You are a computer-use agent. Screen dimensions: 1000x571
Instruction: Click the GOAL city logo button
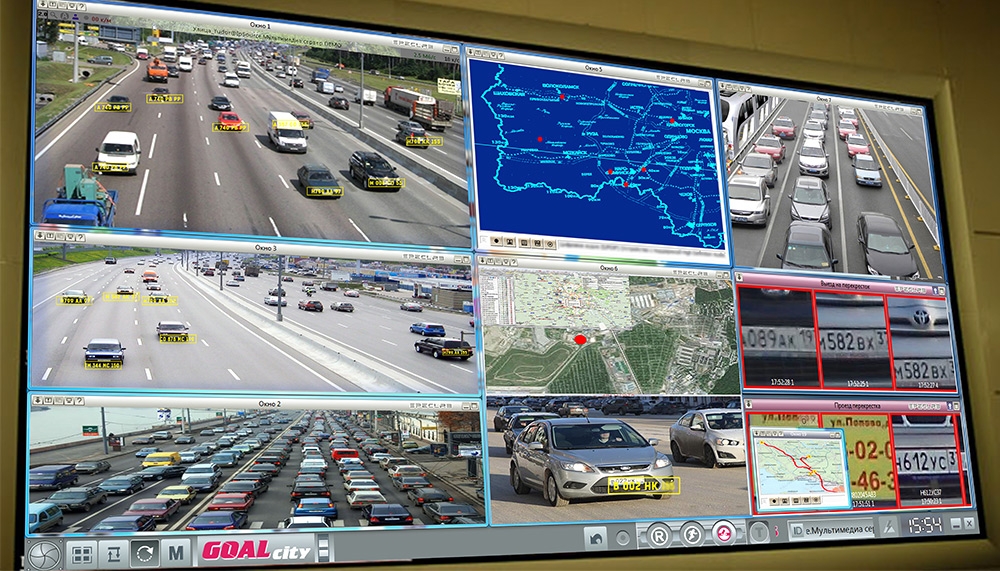tap(256, 550)
